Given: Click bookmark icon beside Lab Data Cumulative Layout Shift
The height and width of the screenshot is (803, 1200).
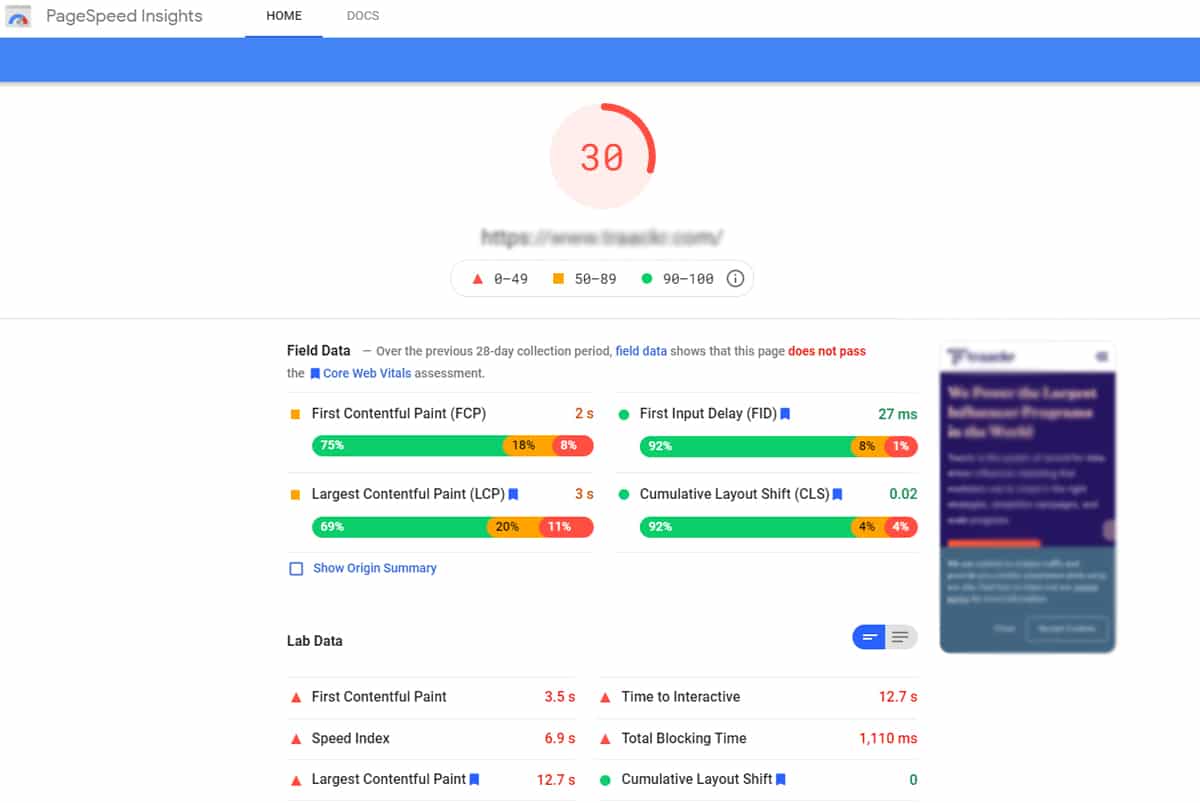Looking at the screenshot, I should (781, 779).
